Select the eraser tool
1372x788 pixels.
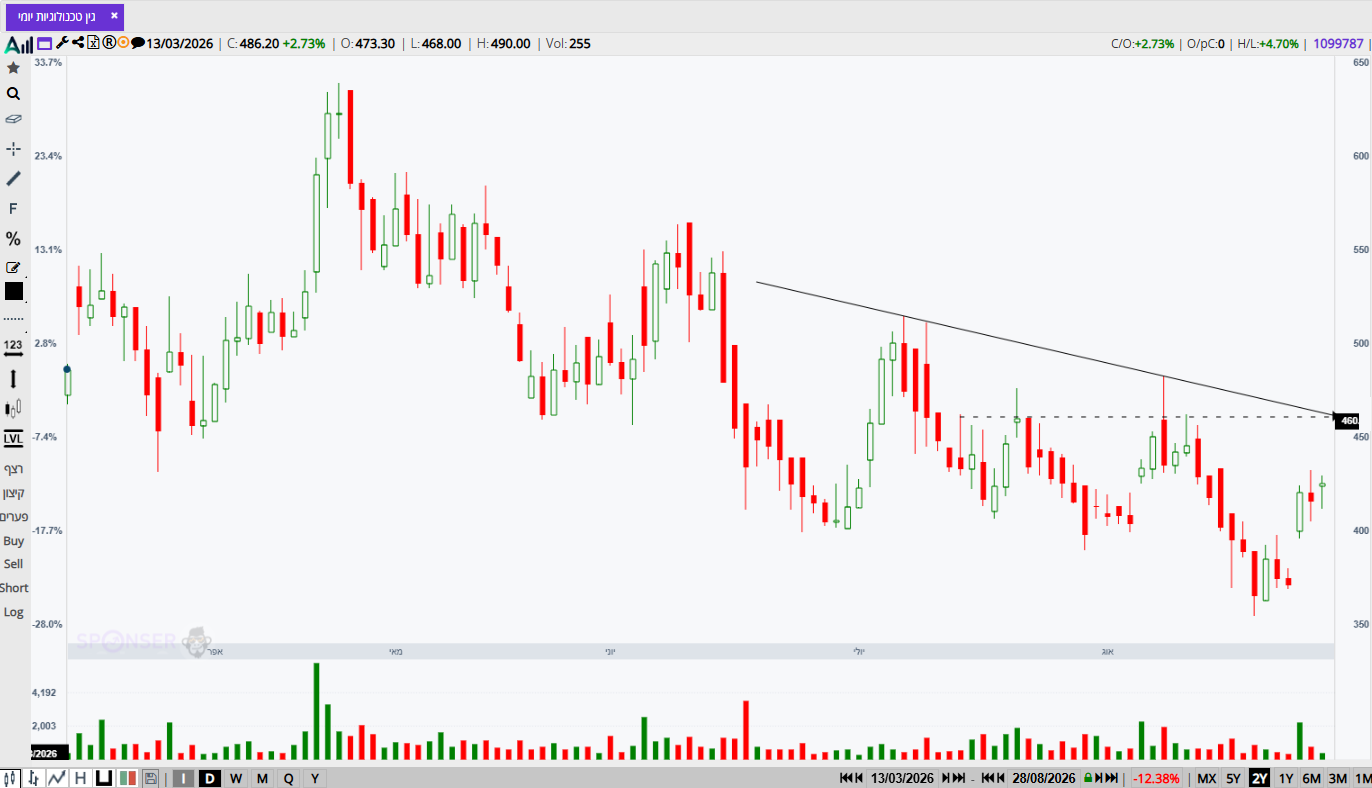click(x=13, y=119)
